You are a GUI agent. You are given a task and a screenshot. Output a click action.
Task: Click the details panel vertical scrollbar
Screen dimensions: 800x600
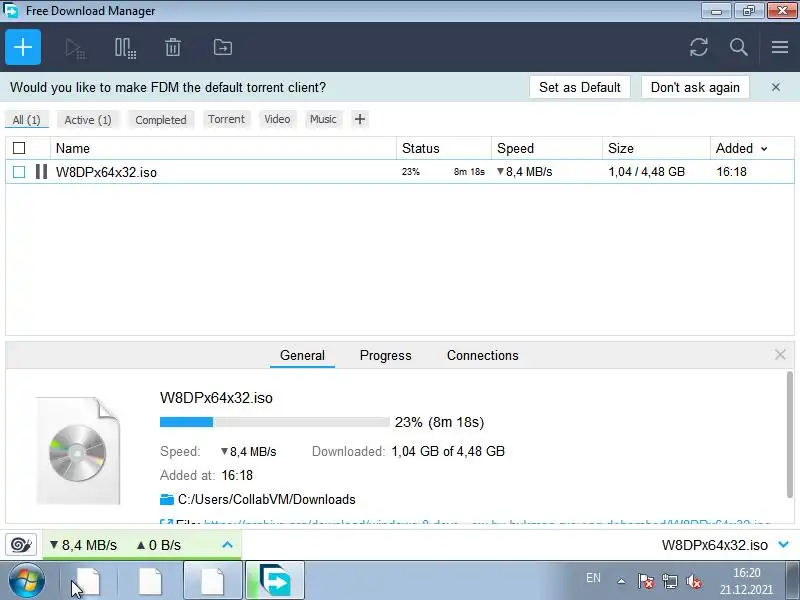click(x=790, y=434)
